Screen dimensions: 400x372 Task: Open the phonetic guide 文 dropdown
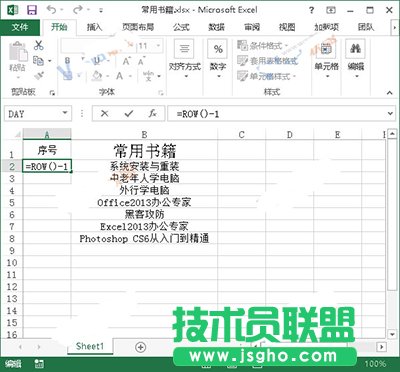coord(159,76)
